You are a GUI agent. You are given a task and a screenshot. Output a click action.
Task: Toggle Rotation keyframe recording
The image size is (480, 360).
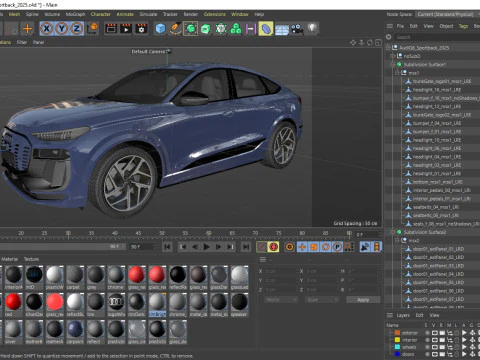pyautogui.click(x=326, y=247)
